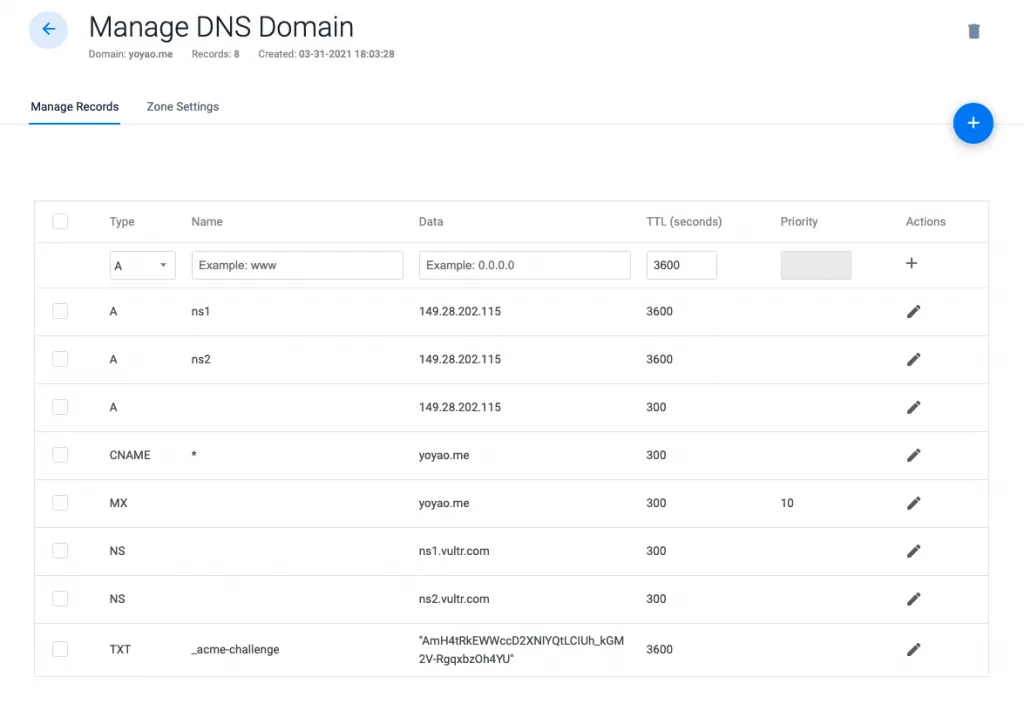The height and width of the screenshot is (704, 1024).
Task: Select the checkbox for the ns1 record
Action: point(60,311)
